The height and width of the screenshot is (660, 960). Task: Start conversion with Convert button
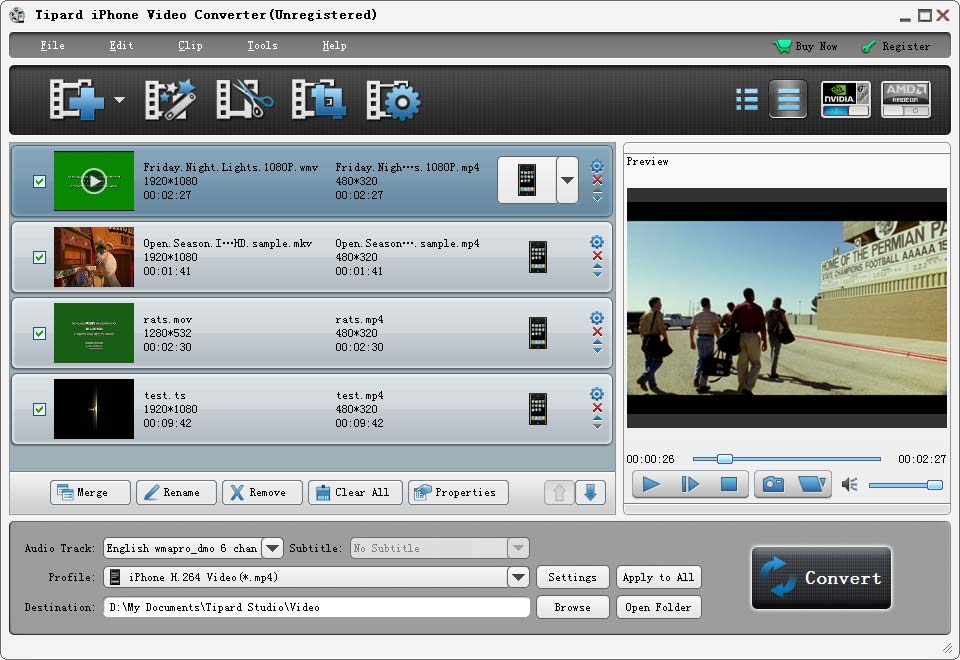[x=821, y=577]
